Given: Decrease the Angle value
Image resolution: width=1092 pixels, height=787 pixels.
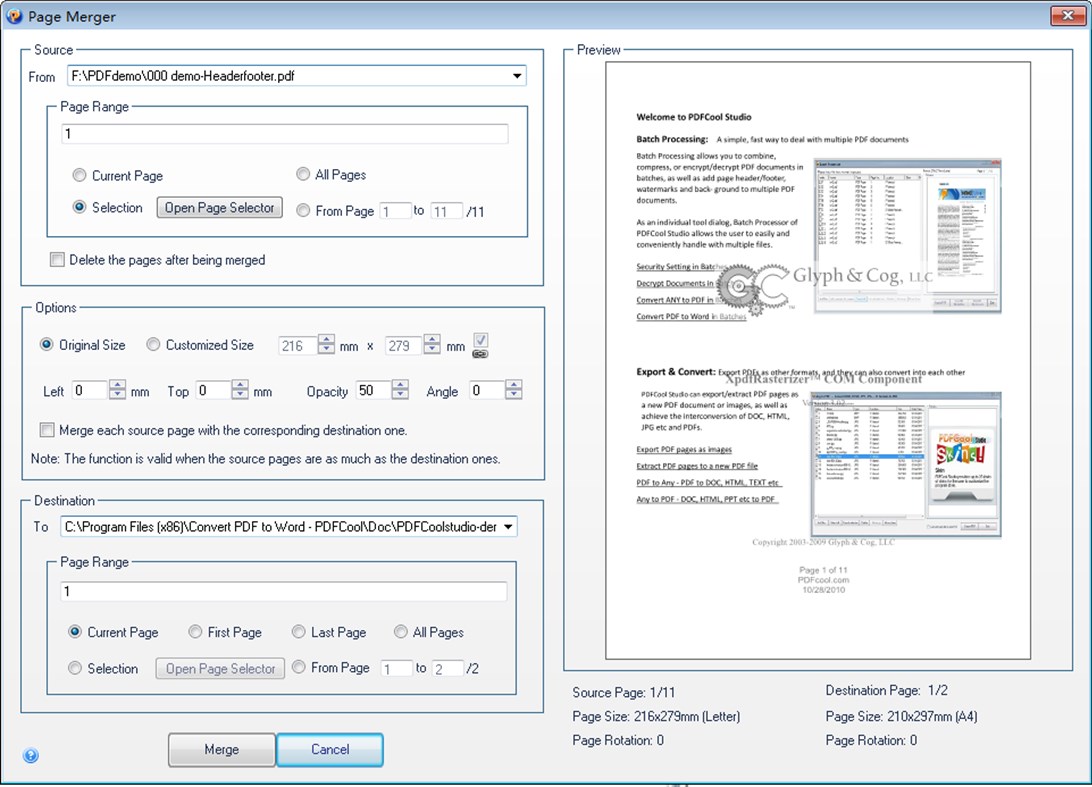Looking at the screenshot, I should 514,395.
